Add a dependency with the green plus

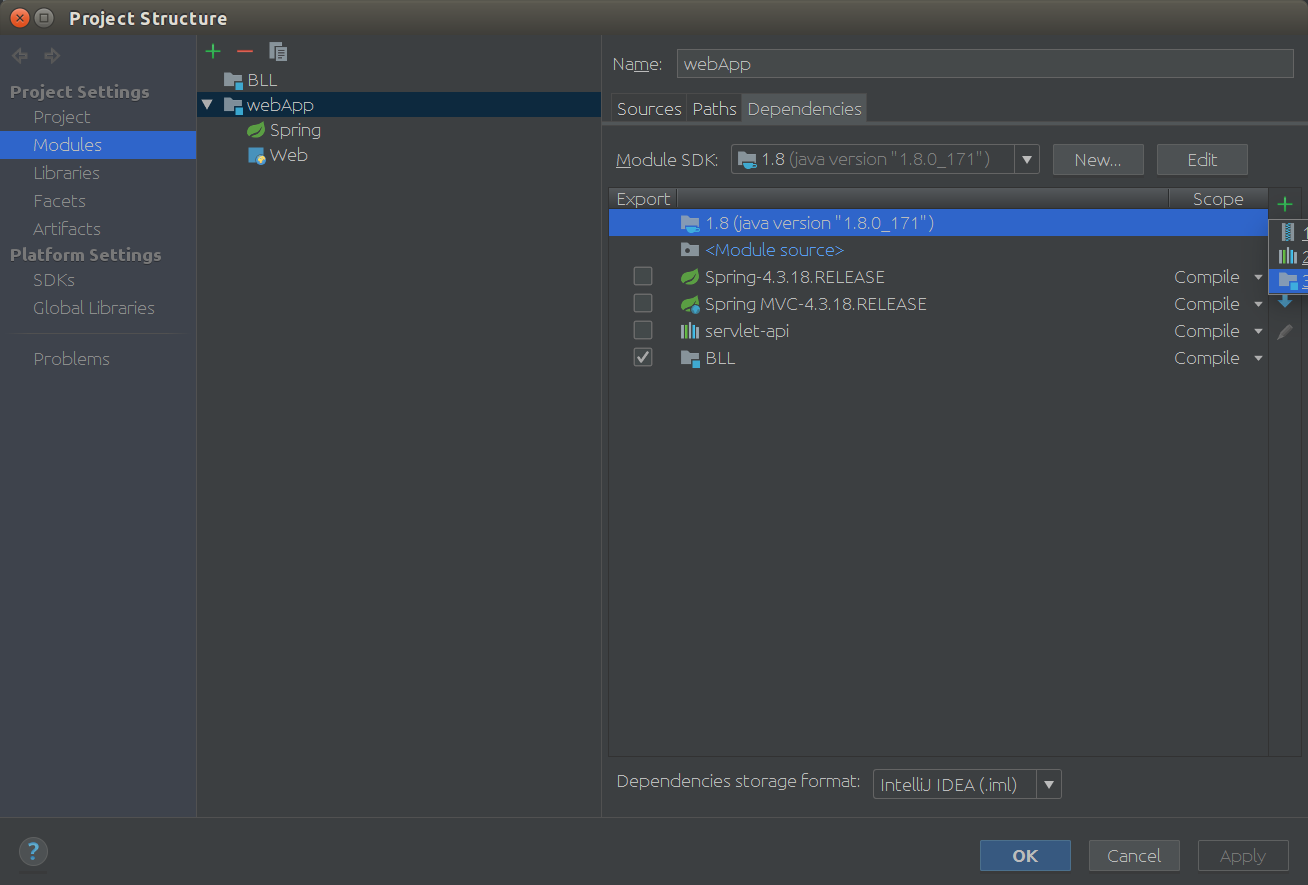(1285, 204)
